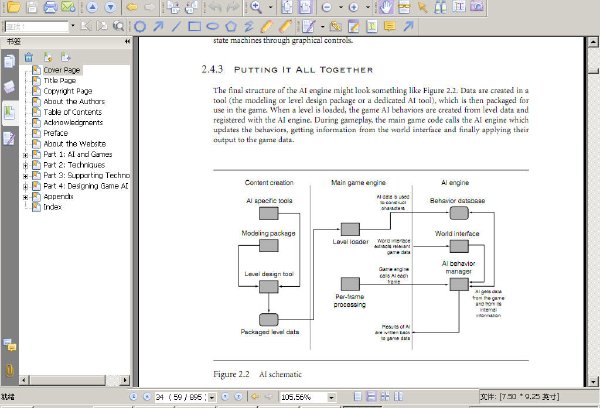Select the zigzag polyline tool

[x=249, y=26]
